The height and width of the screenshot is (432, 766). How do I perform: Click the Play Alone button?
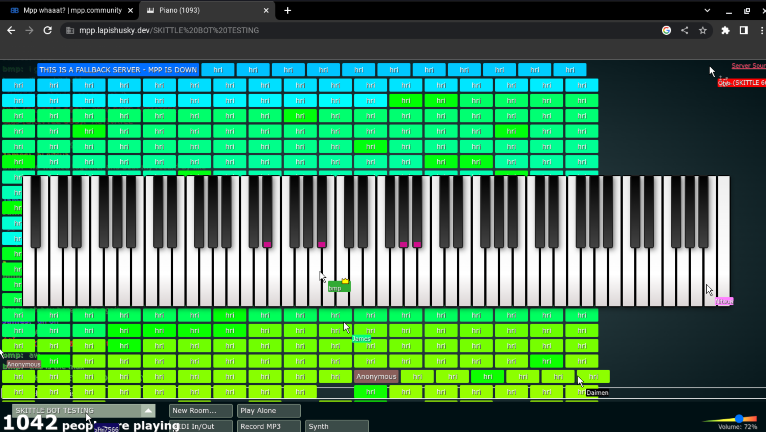[269, 411]
